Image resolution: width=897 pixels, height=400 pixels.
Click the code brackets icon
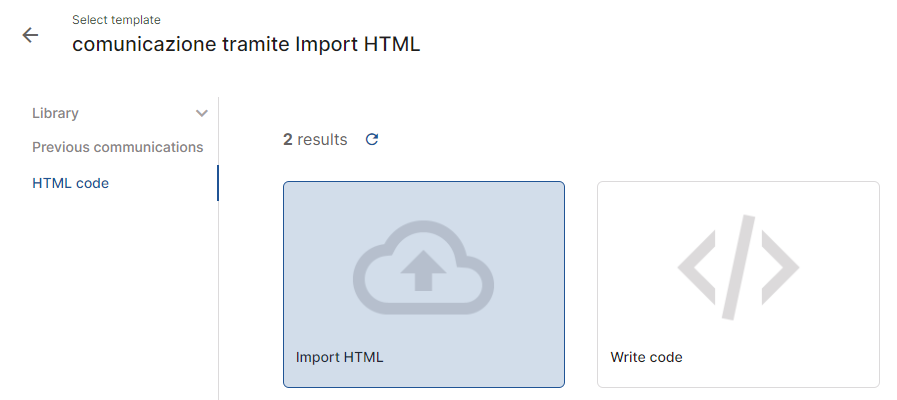(x=738, y=267)
